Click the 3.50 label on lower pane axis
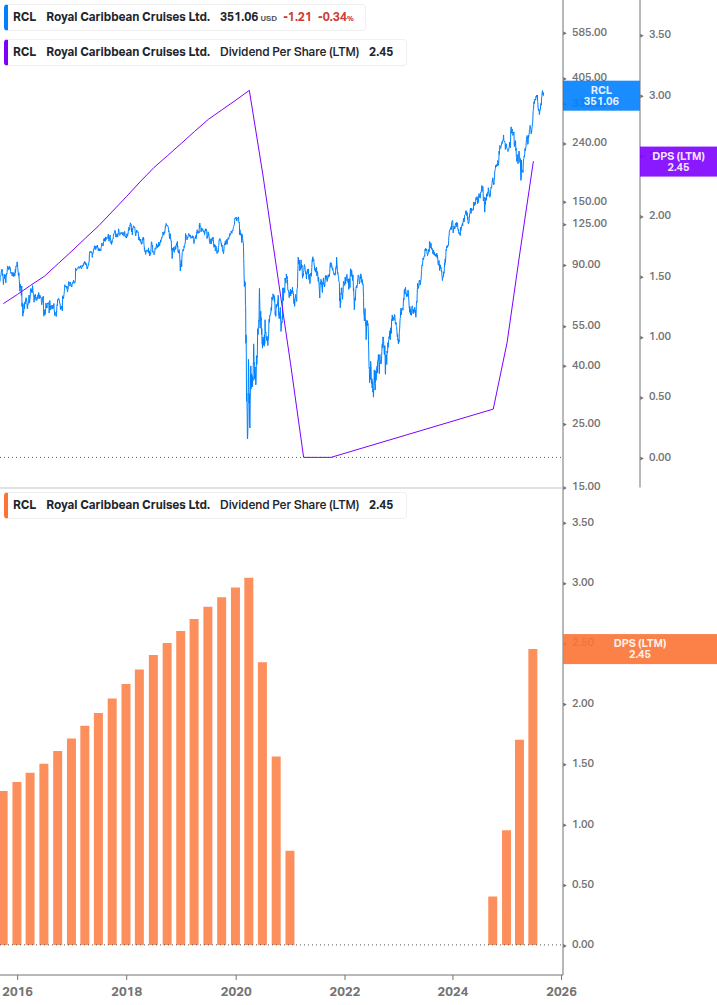This screenshot has height=1005, width=717. click(x=581, y=522)
